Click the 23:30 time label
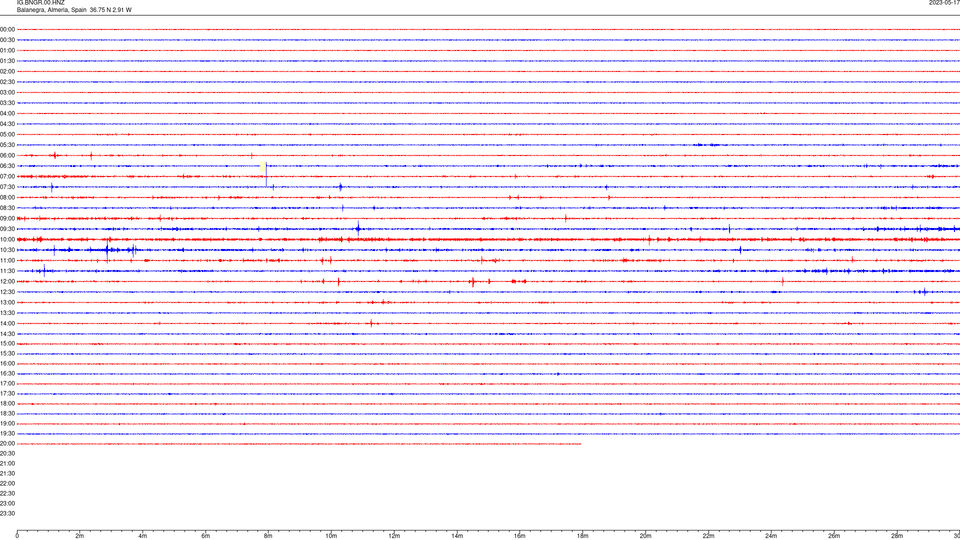Image resolution: width=960 pixels, height=540 pixels. coord(7,513)
